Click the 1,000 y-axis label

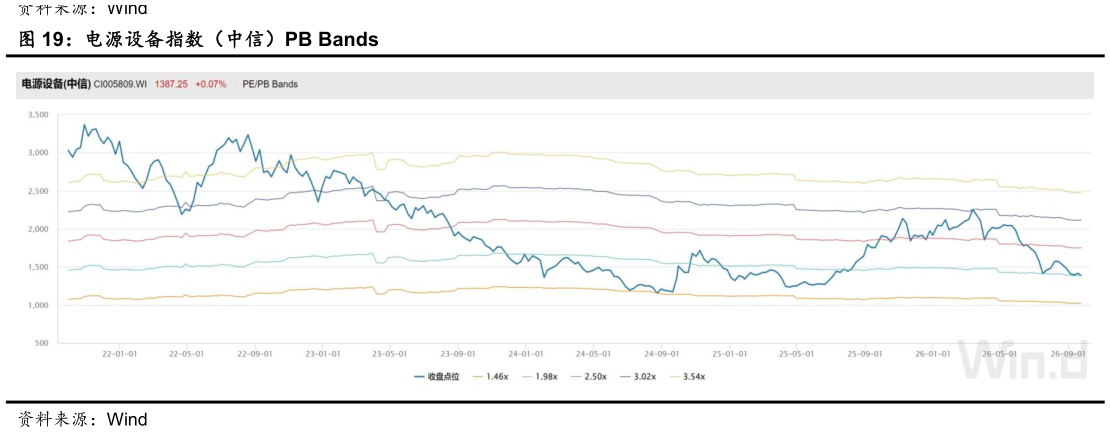point(37,305)
